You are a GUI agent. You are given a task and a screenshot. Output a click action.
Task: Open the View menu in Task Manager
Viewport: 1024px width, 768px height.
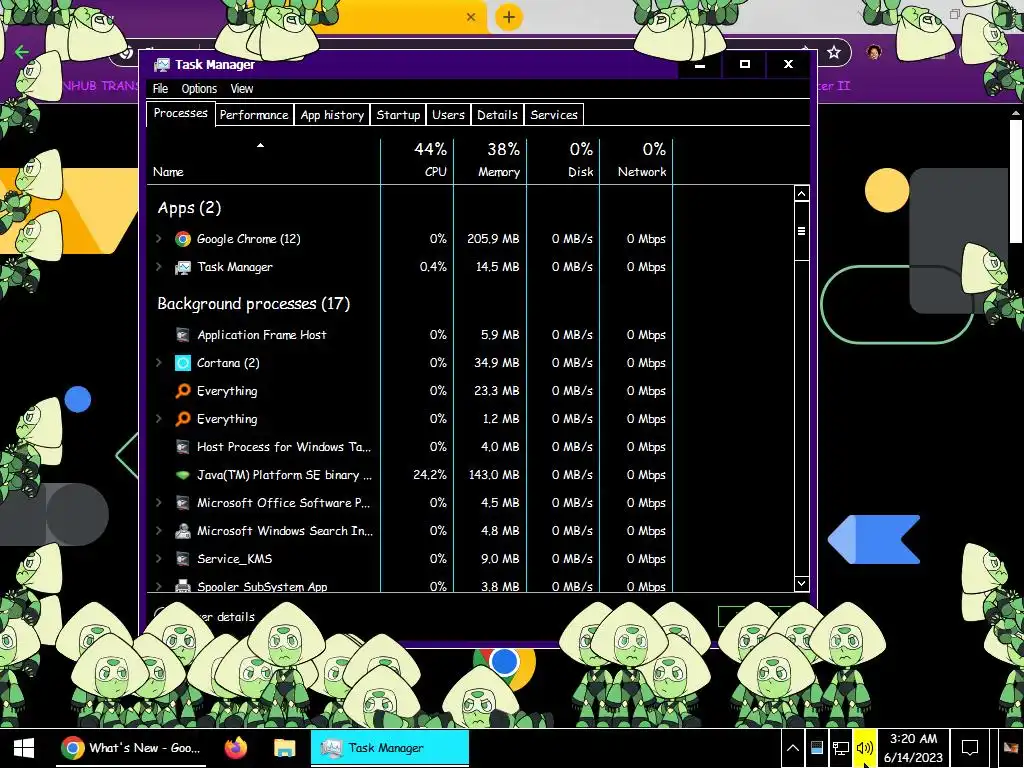pos(242,89)
